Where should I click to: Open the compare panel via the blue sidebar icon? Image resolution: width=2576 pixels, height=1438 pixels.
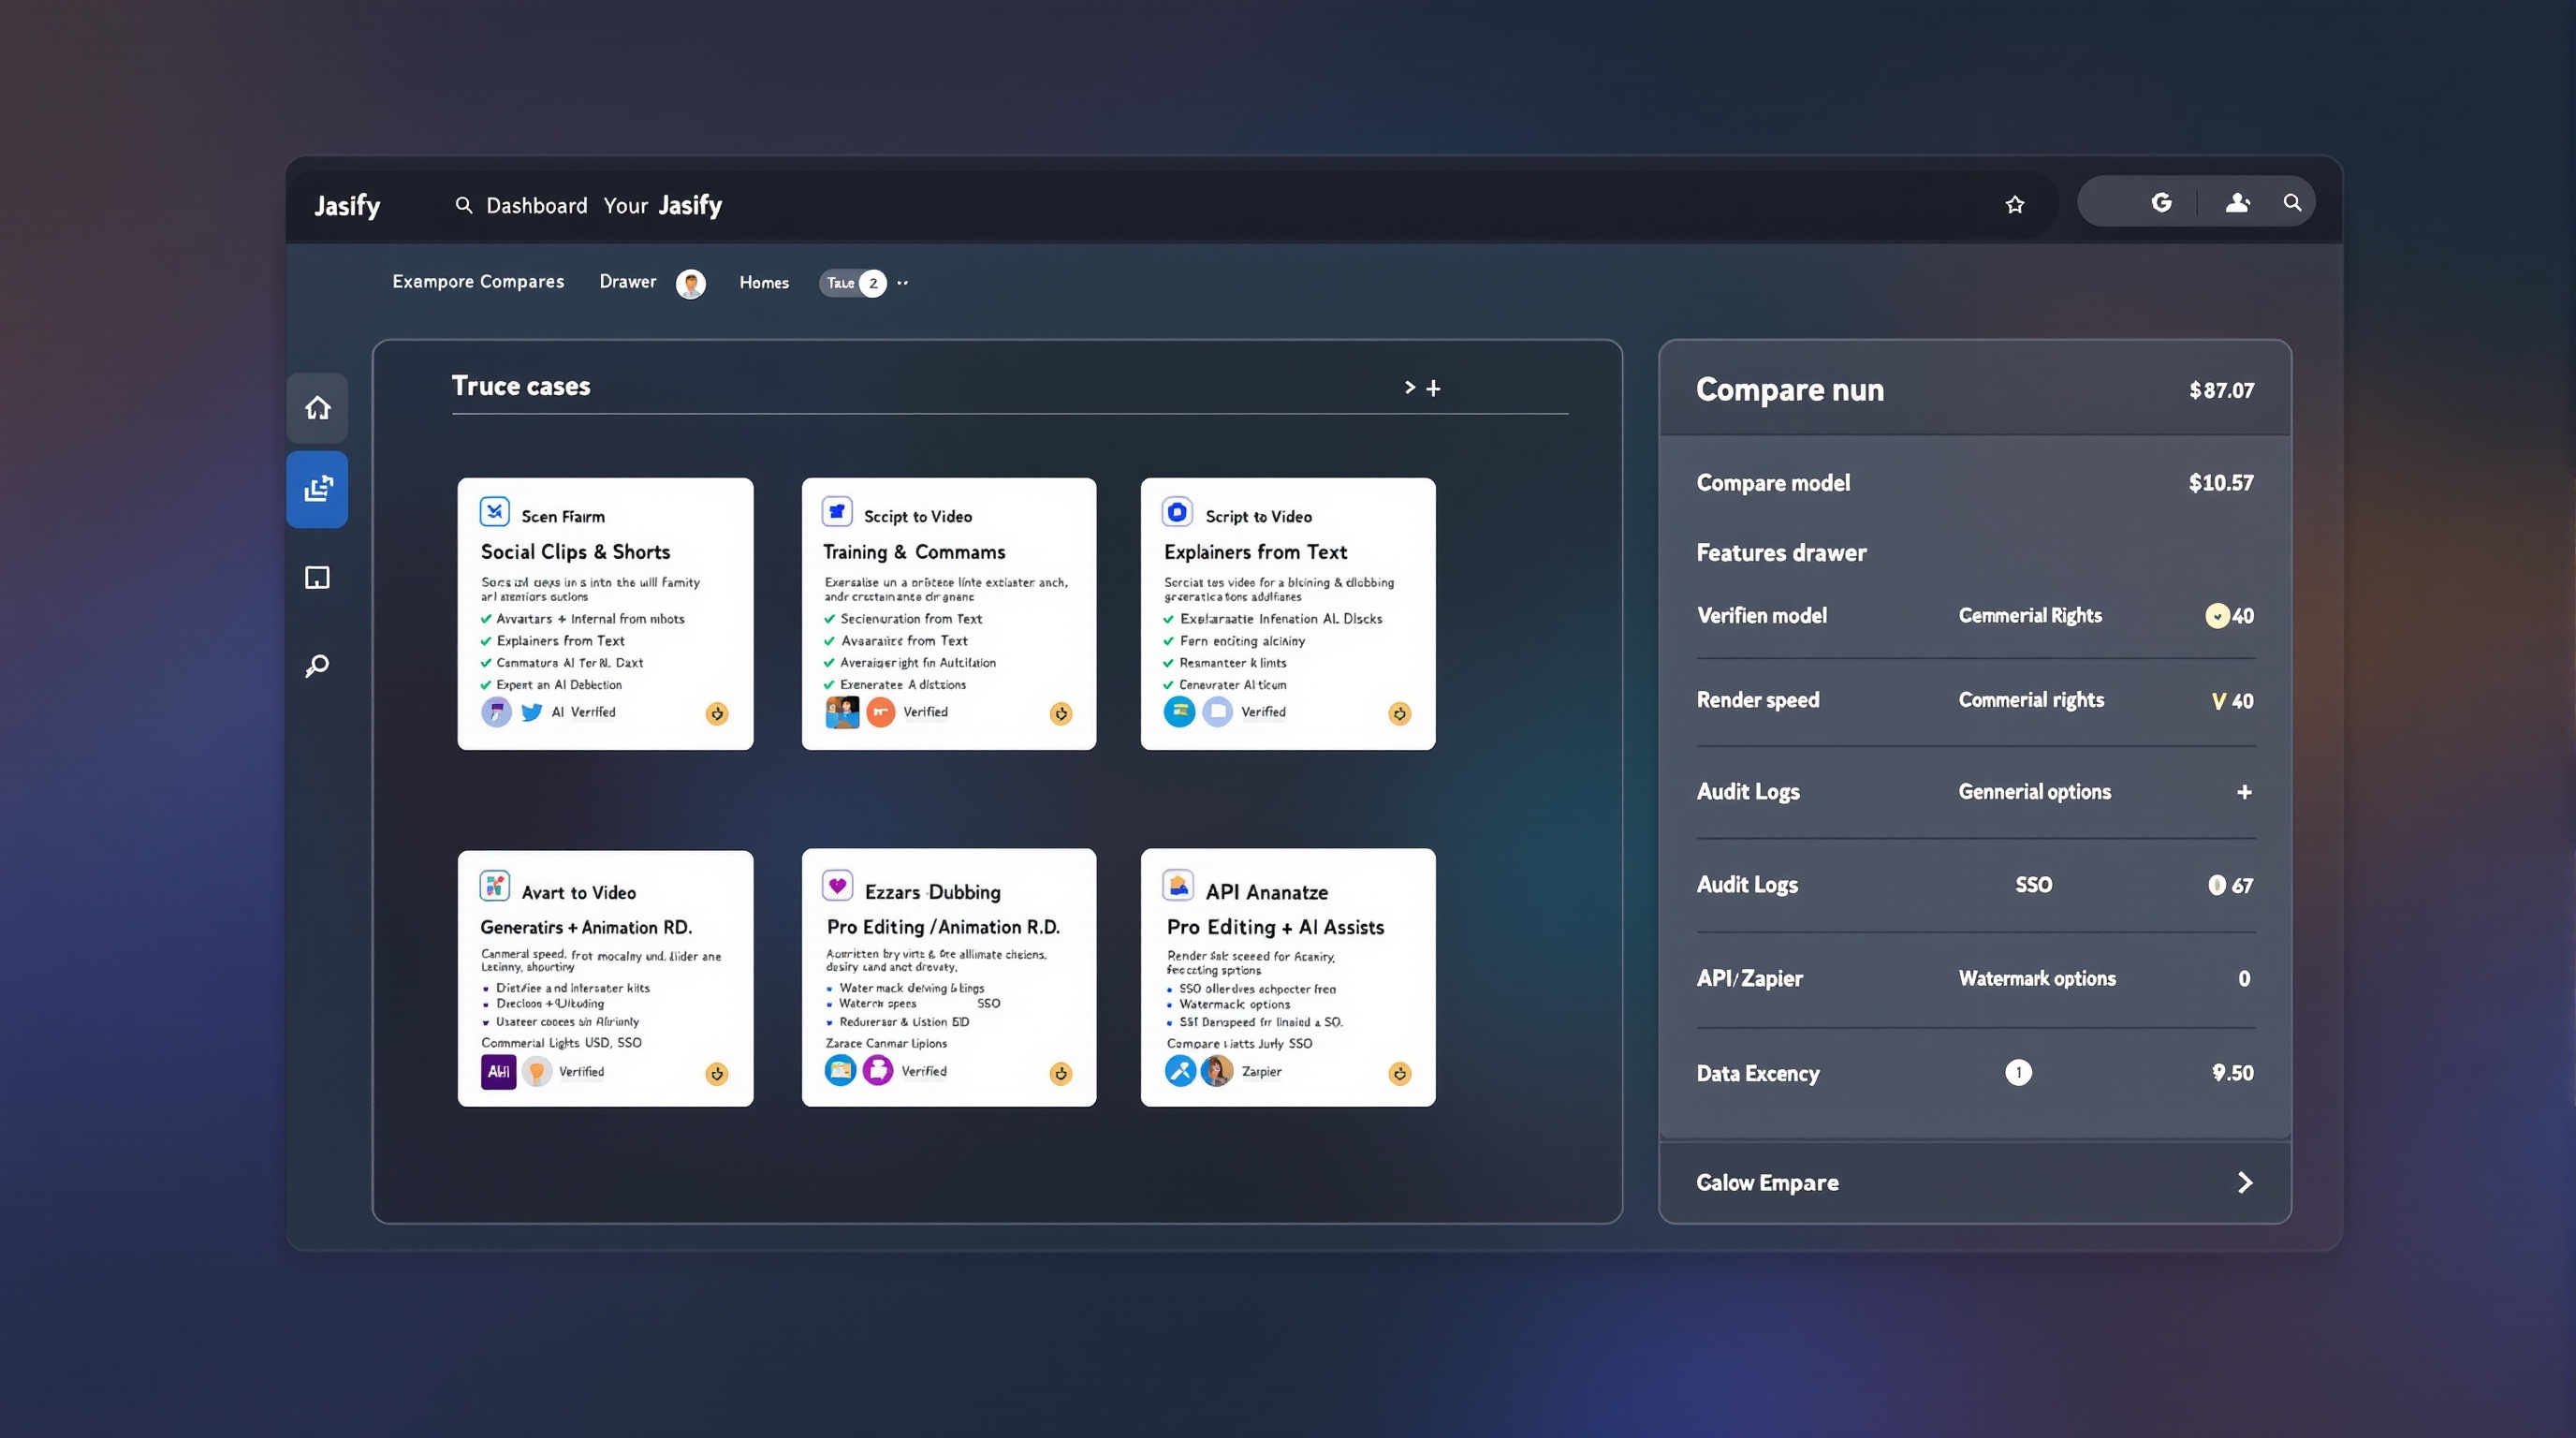coord(317,489)
